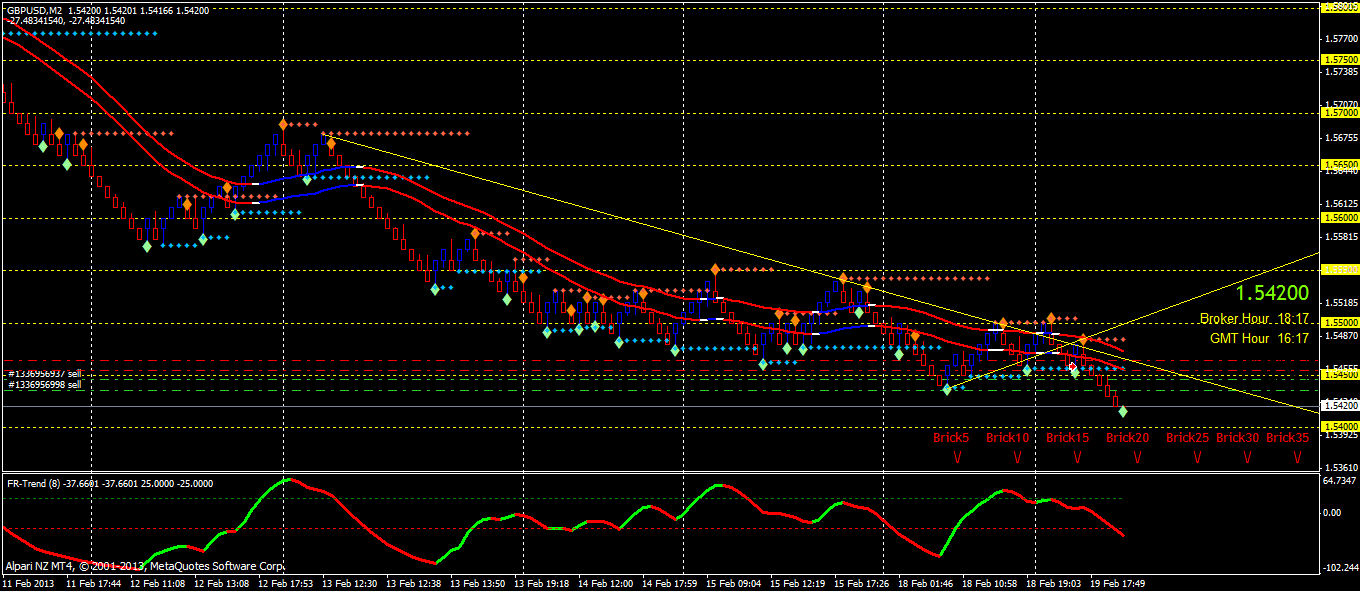Image resolution: width=1360 pixels, height=591 pixels.
Task: Click the 18 Feb 01:46 time axis label
Action: [927, 582]
